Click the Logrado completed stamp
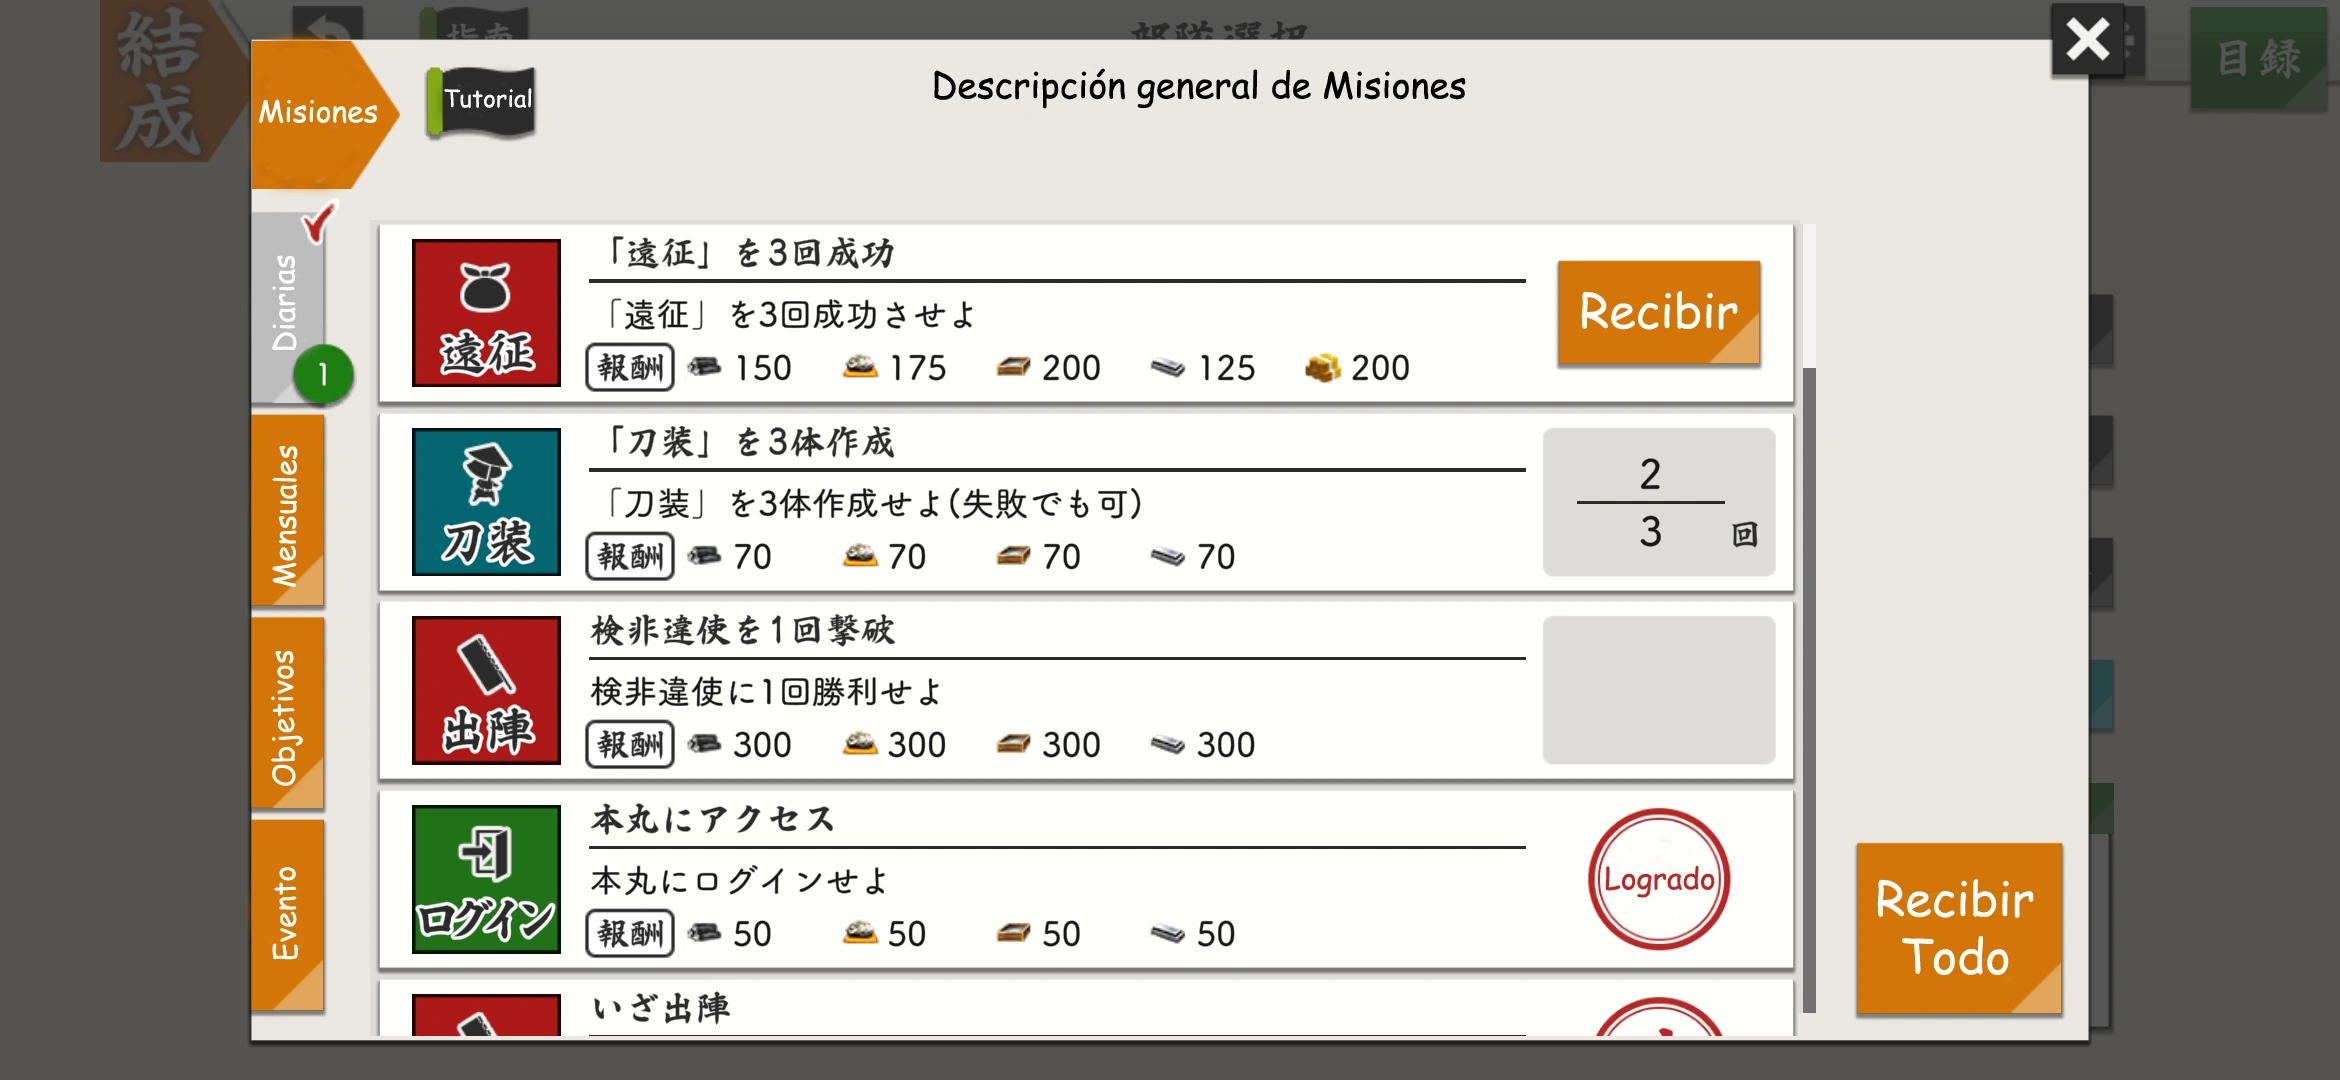Screen dimensions: 2340x1080 tap(1658, 879)
